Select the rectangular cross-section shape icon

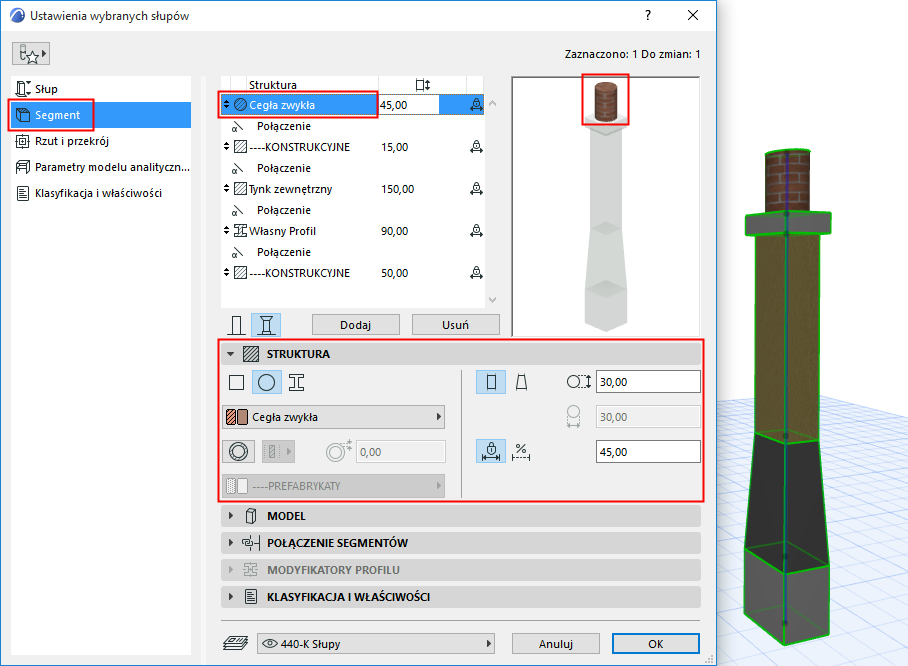pyautogui.click(x=238, y=381)
